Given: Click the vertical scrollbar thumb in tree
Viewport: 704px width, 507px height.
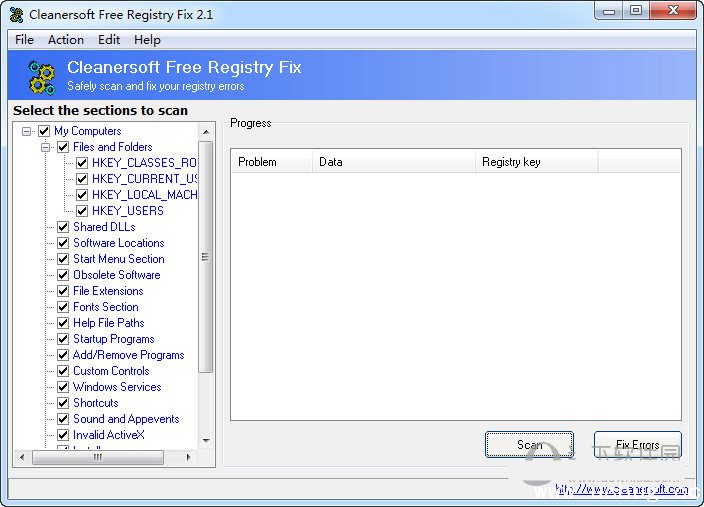Looking at the screenshot, I should tap(206, 256).
